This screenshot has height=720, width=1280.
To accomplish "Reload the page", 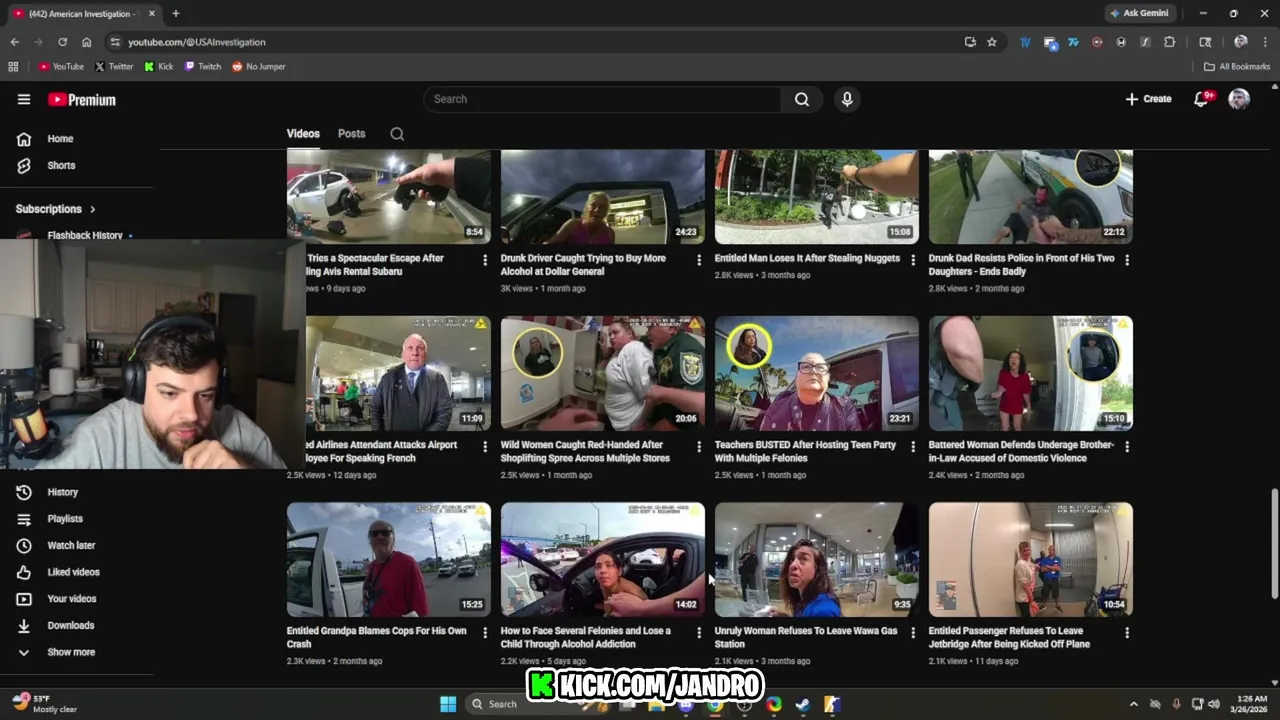I will pos(62,42).
